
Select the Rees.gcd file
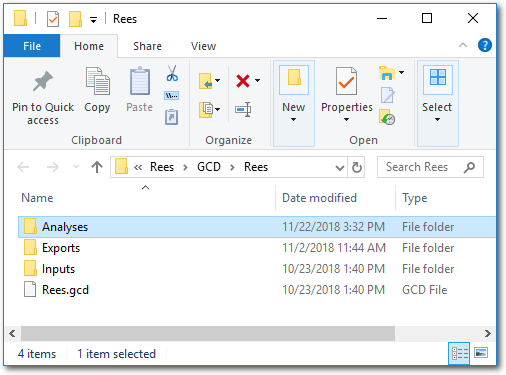click(65, 290)
